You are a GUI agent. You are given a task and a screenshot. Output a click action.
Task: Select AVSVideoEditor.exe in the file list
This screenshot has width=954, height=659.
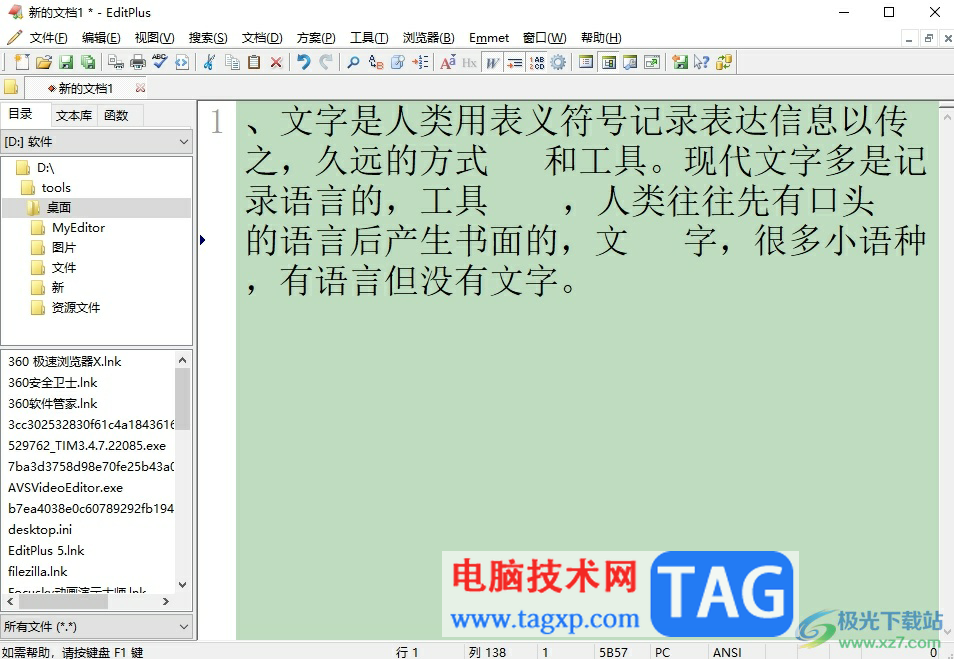[x=65, y=487]
